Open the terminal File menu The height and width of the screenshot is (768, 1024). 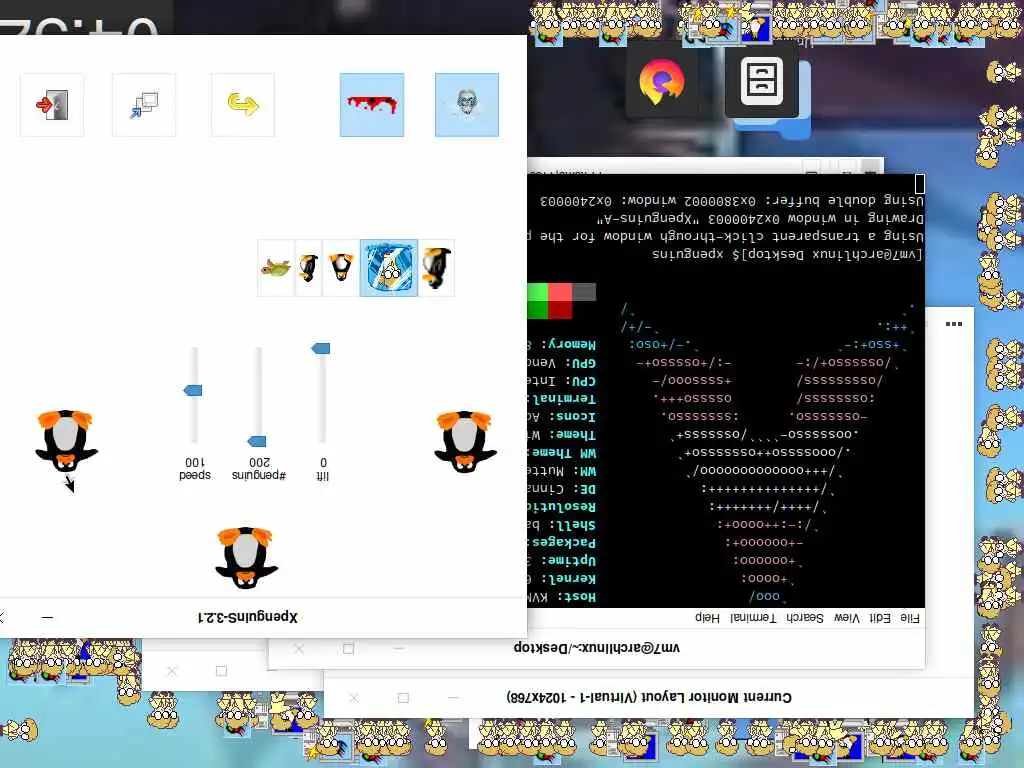(910, 617)
